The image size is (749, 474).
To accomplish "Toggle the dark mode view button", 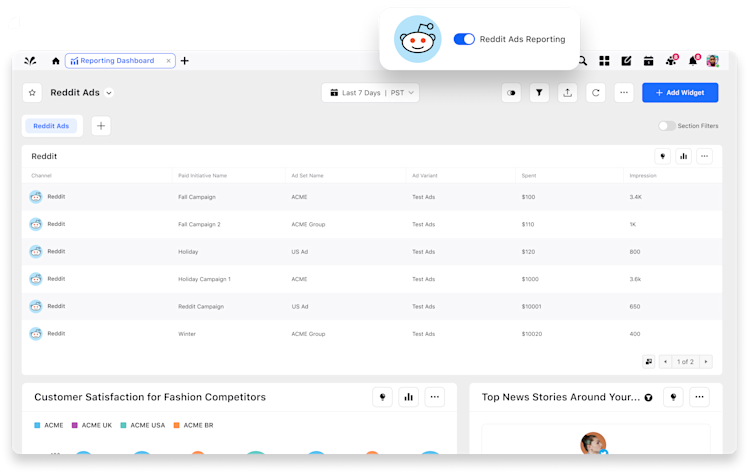I will click(511, 93).
